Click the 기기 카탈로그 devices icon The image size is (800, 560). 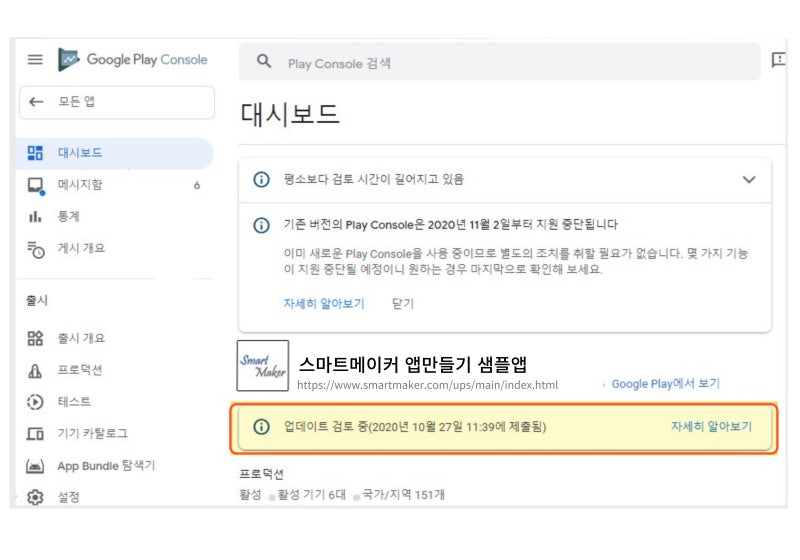tap(35, 434)
